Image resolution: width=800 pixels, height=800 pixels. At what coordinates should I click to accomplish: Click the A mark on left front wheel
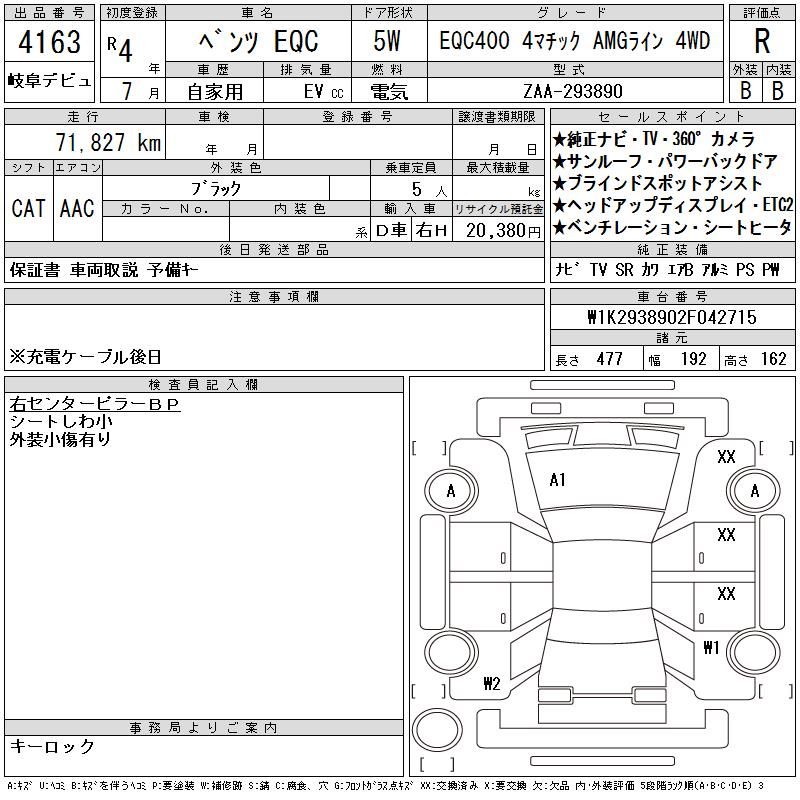(451, 491)
